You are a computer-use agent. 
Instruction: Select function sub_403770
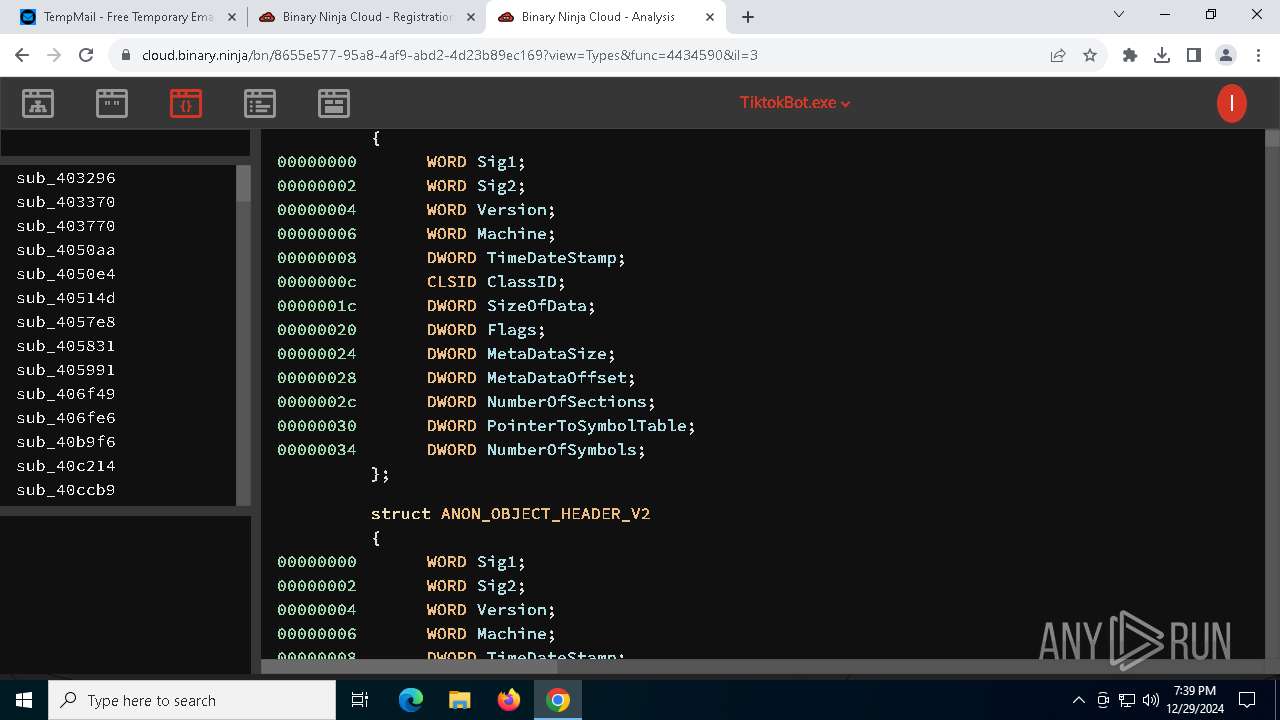[66, 226]
